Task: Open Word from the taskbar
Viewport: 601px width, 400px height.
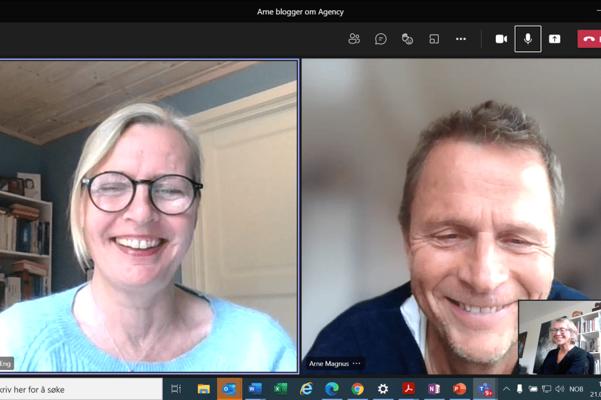Action: pos(255,389)
